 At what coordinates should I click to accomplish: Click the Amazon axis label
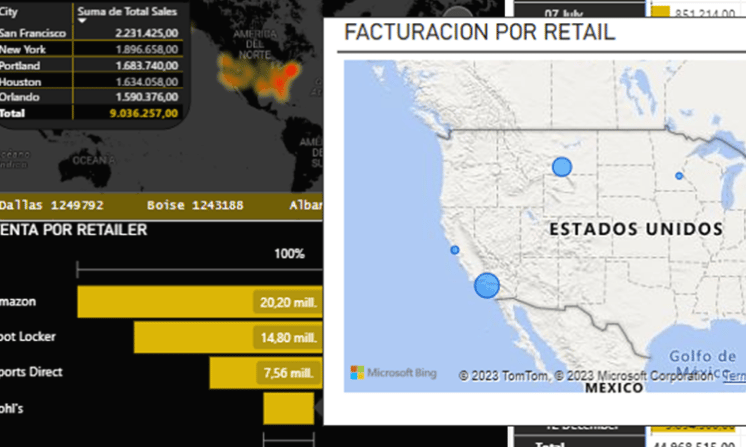(18, 301)
